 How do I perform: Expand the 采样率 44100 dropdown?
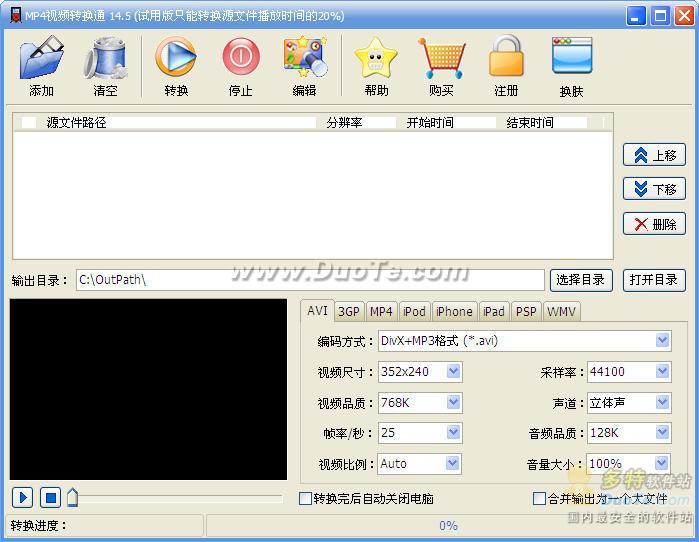tap(662, 372)
